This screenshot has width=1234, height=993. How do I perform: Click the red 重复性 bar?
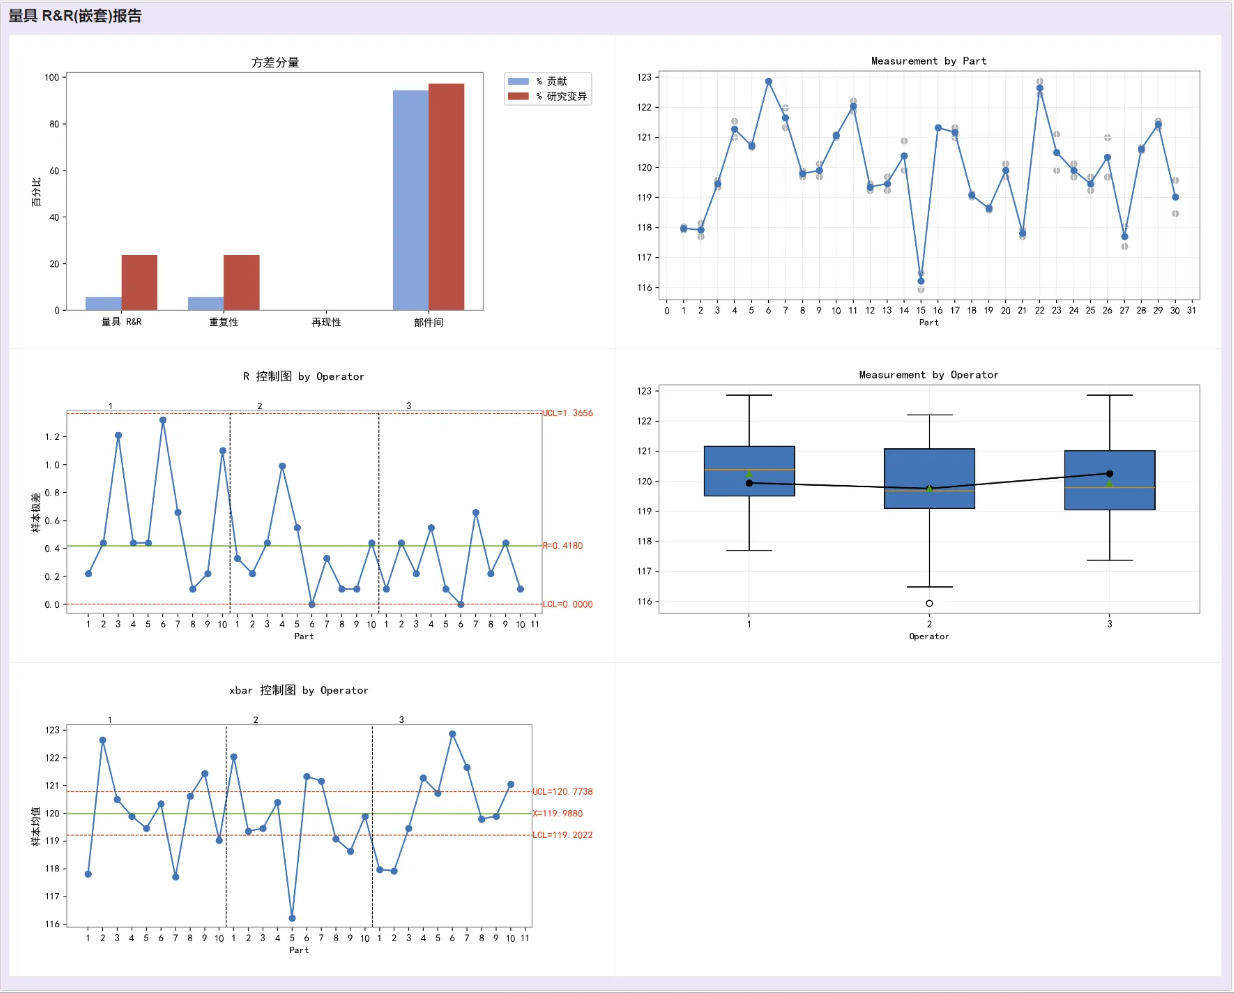tap(241, 283)
